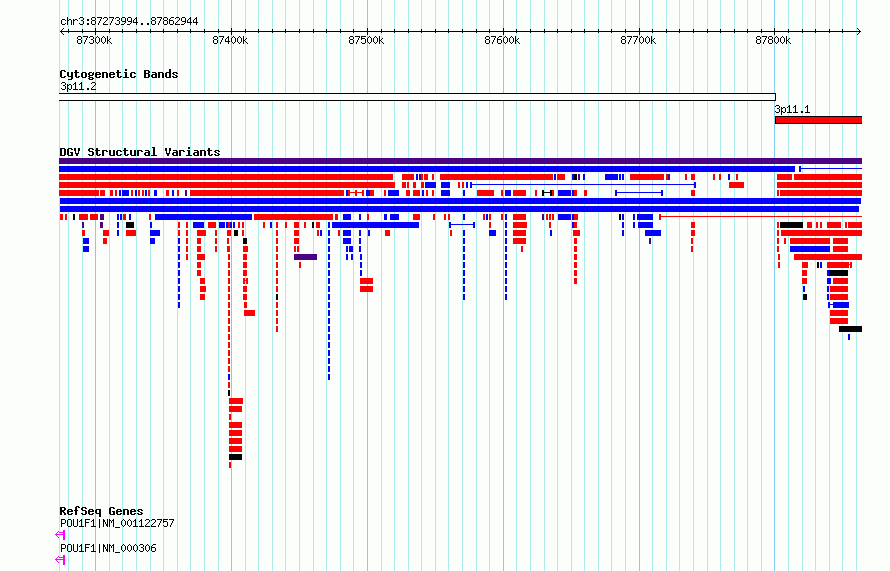This screenshot has width=890, height=571.
Task: Select the thin red variant line right of 87700k
Action: click(761, 217)
